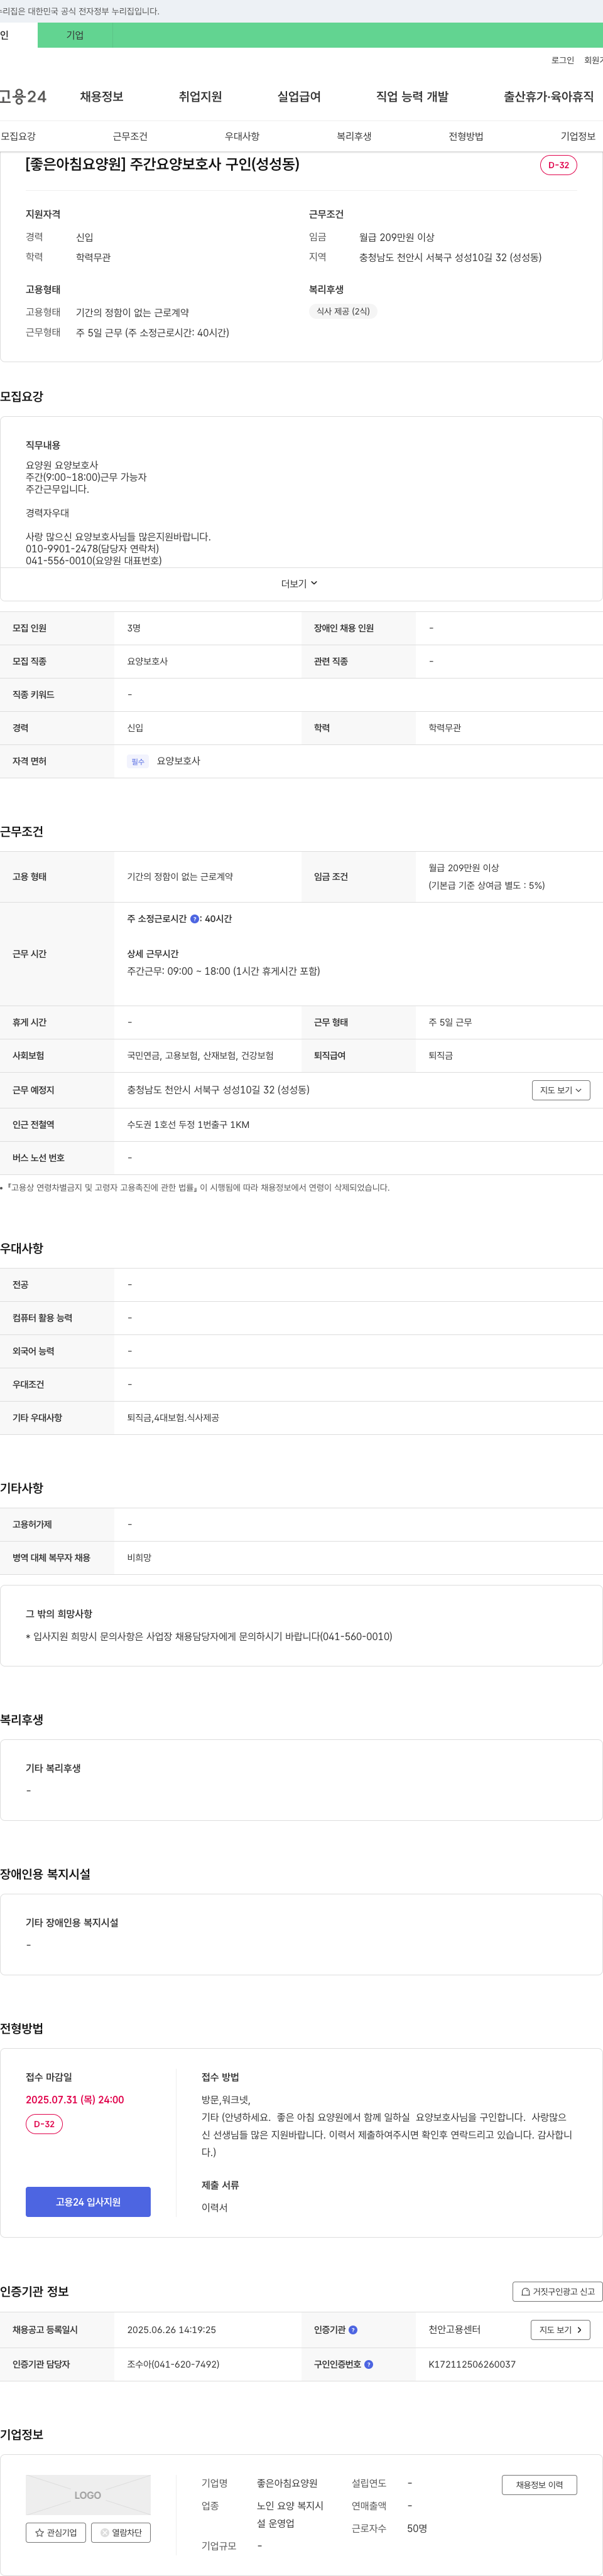Apply via 고용24 입사지원 button

click(x=88, y=2202)
